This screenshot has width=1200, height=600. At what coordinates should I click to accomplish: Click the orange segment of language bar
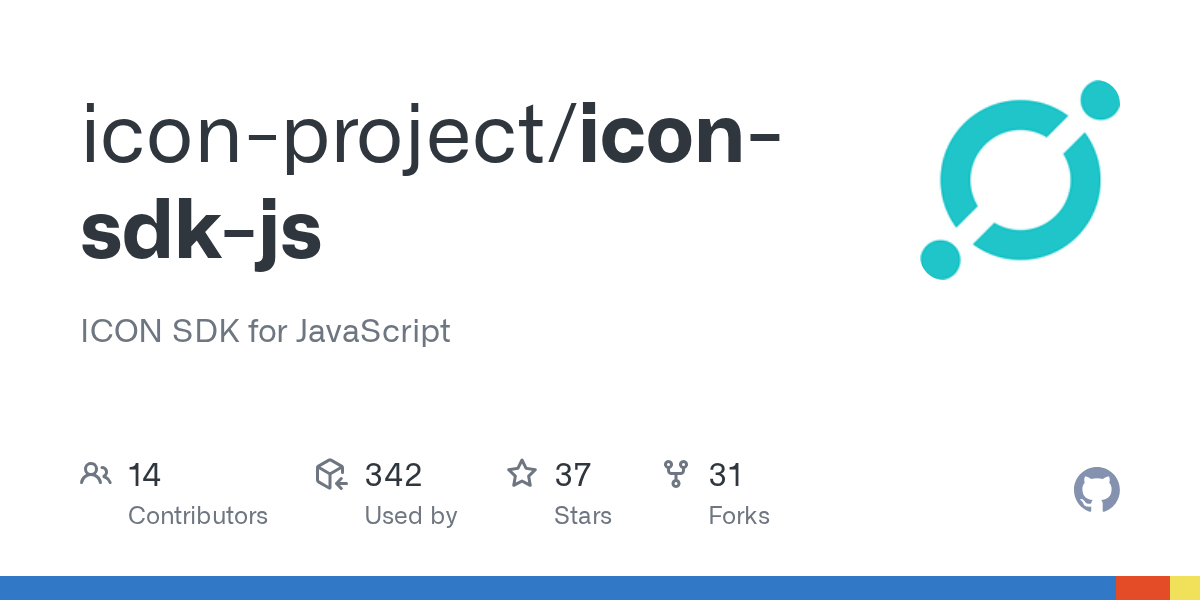(x=1143, y=588)
